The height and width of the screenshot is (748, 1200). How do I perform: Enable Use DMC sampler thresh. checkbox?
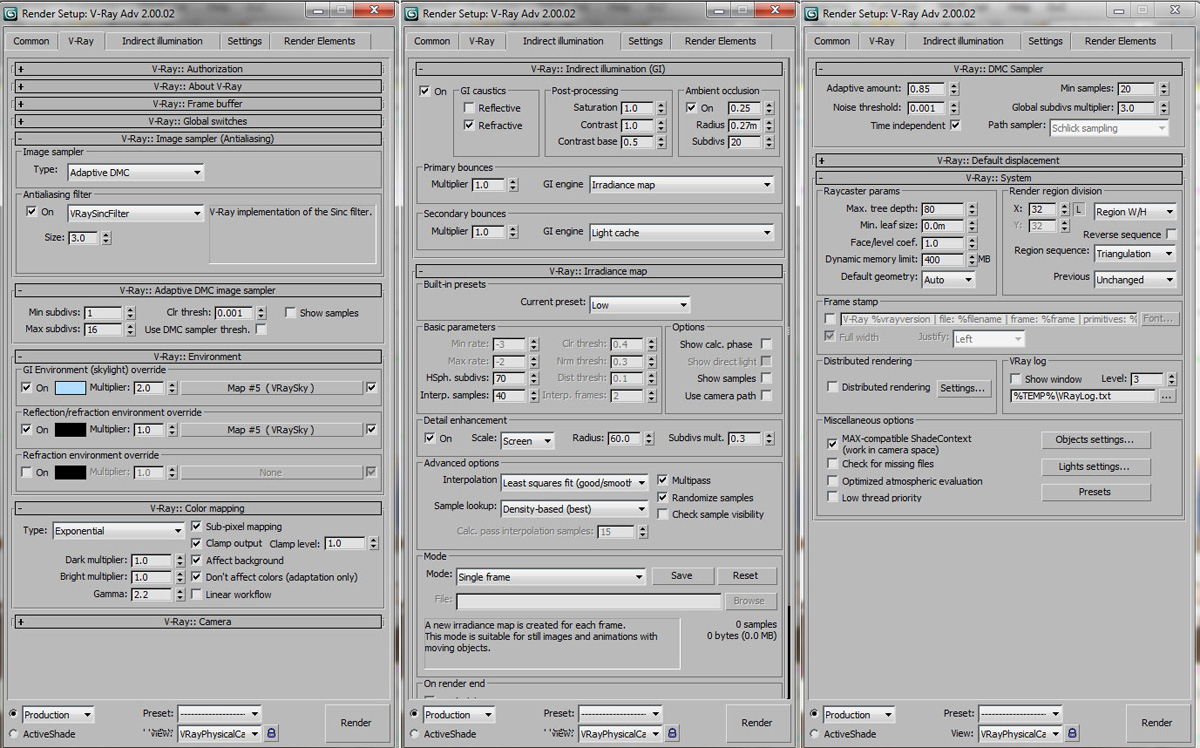(261, 329)
